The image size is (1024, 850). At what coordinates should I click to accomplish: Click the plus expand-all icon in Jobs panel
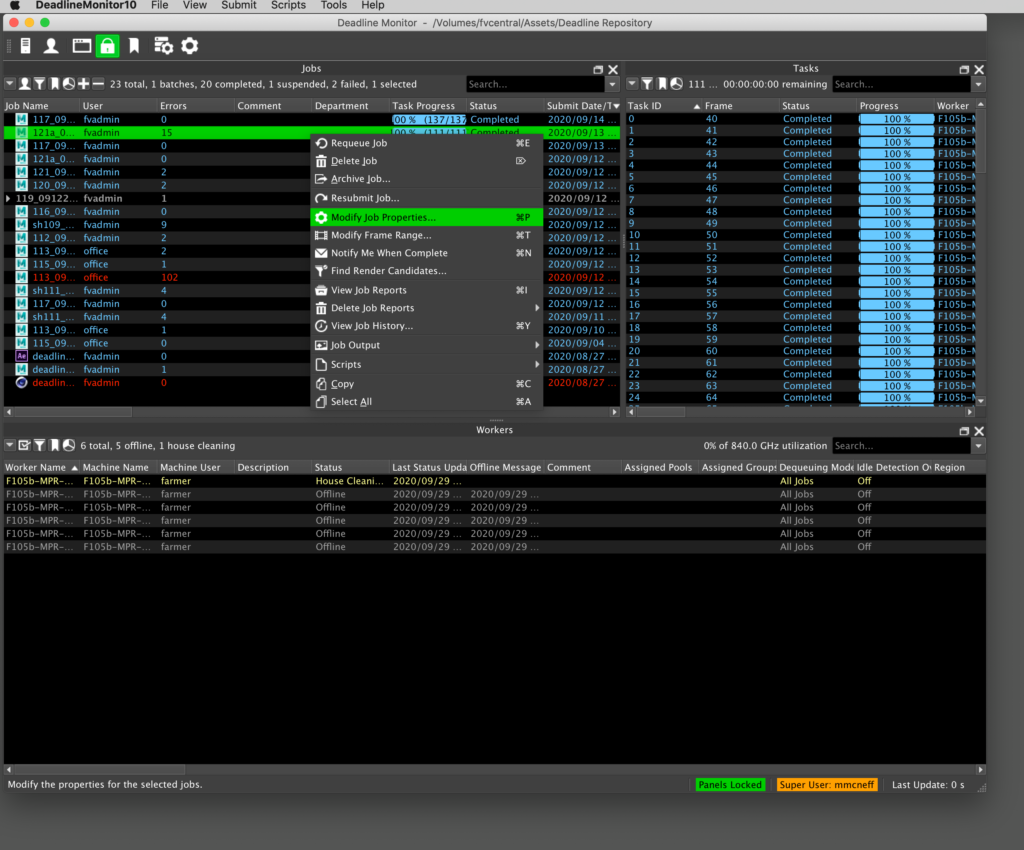point(84,84)
